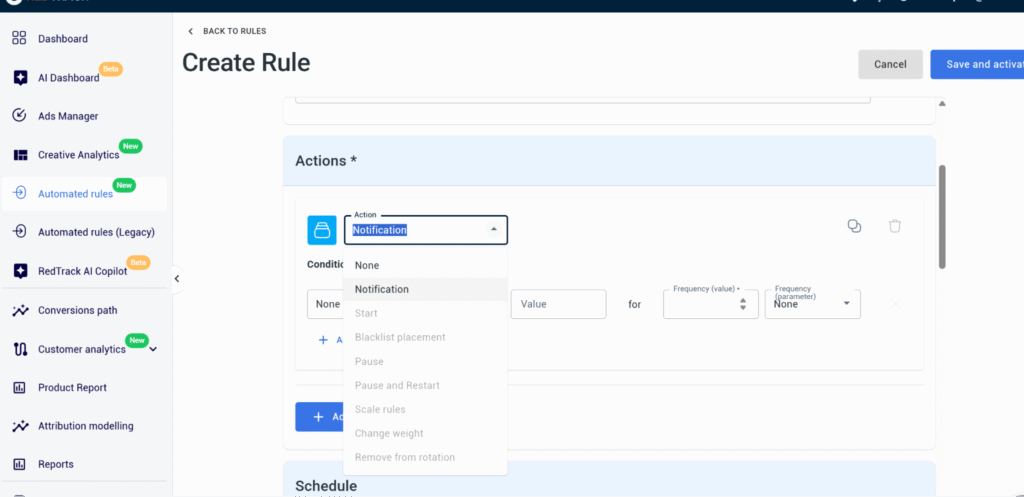This screenshot has height=497, width=1024.
Task: Click the Frequency (value) input field
Action: (711, 304)
